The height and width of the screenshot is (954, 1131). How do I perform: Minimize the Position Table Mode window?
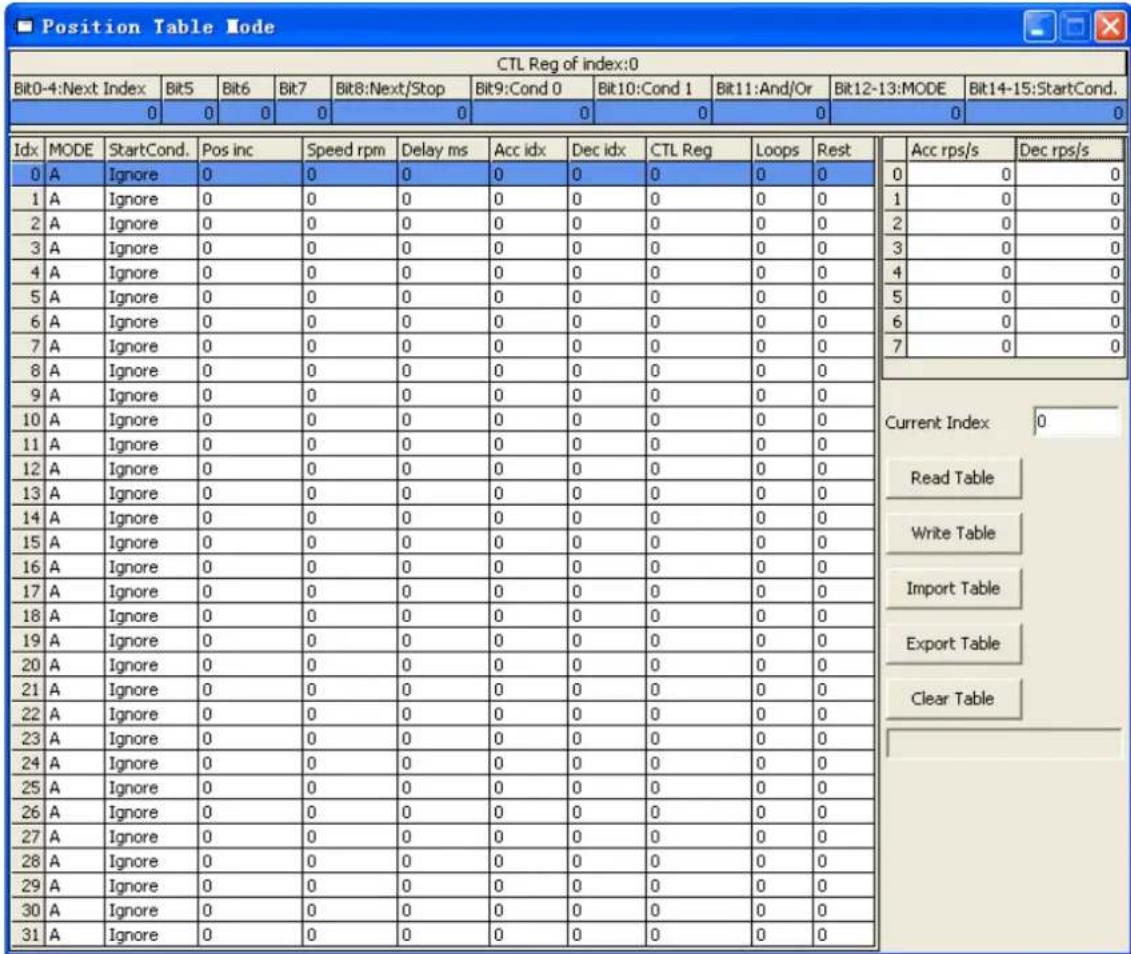pos(1039,27)
